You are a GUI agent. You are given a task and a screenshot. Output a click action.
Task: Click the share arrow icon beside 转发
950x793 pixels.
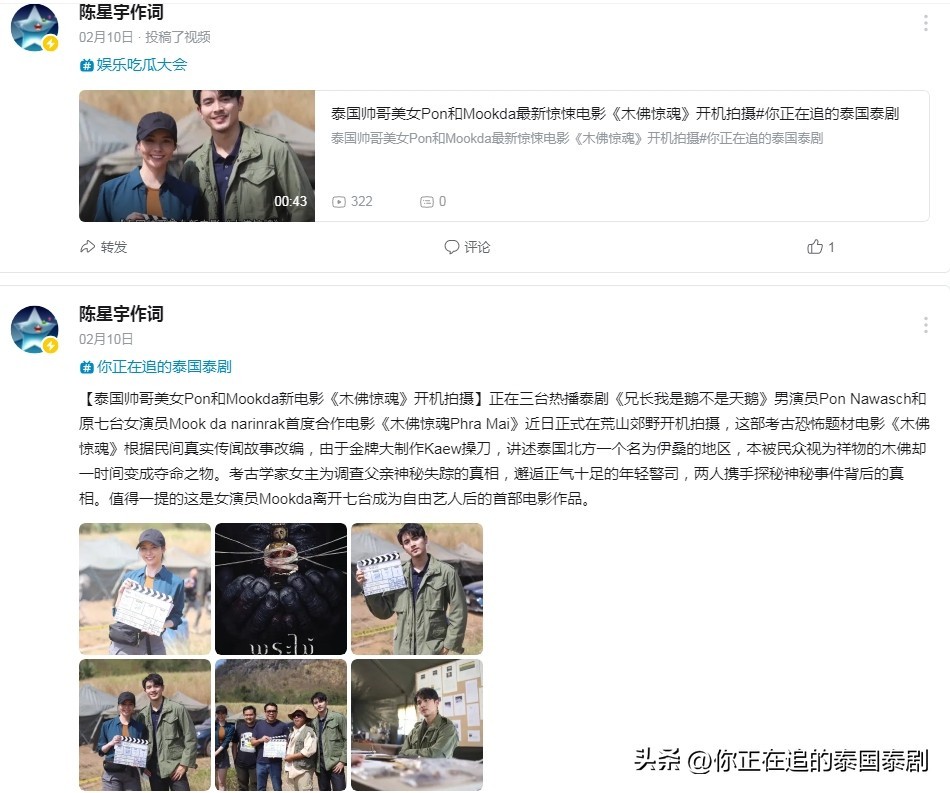pos(87,247)
